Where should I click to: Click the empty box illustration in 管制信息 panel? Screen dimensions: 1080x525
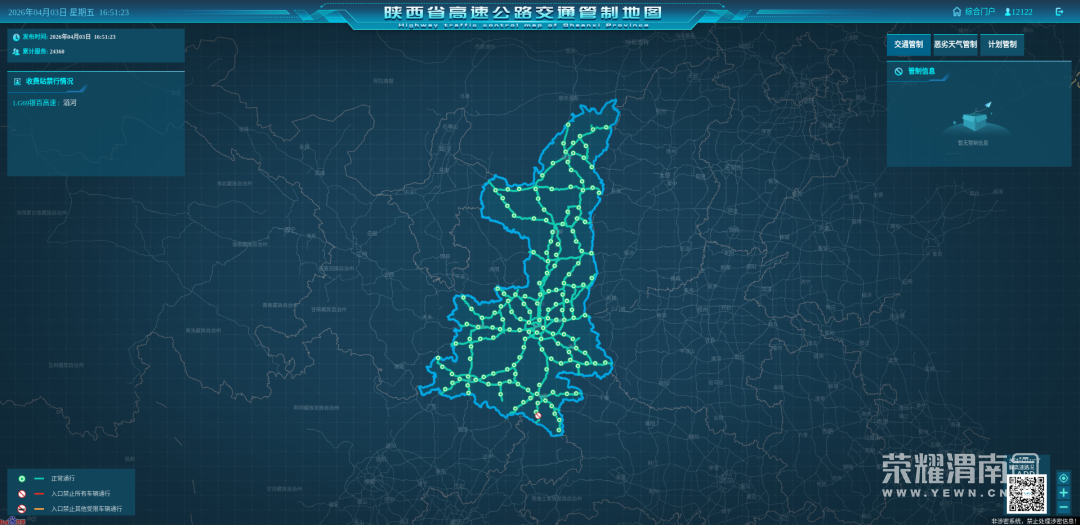972,118
